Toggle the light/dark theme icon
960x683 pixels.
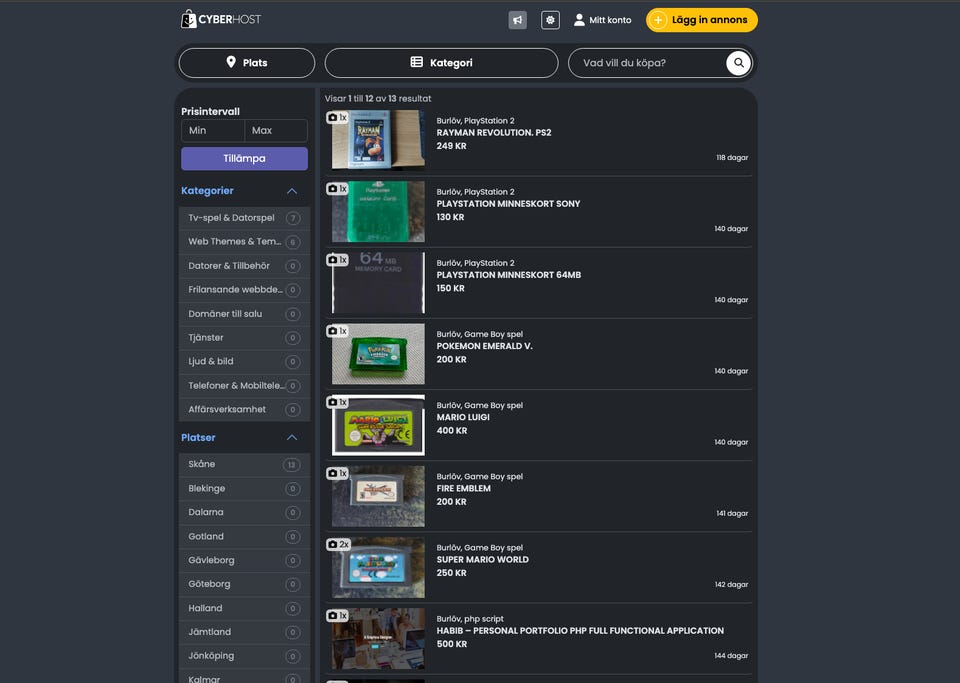pyautogui.click(x=550, y=20)
